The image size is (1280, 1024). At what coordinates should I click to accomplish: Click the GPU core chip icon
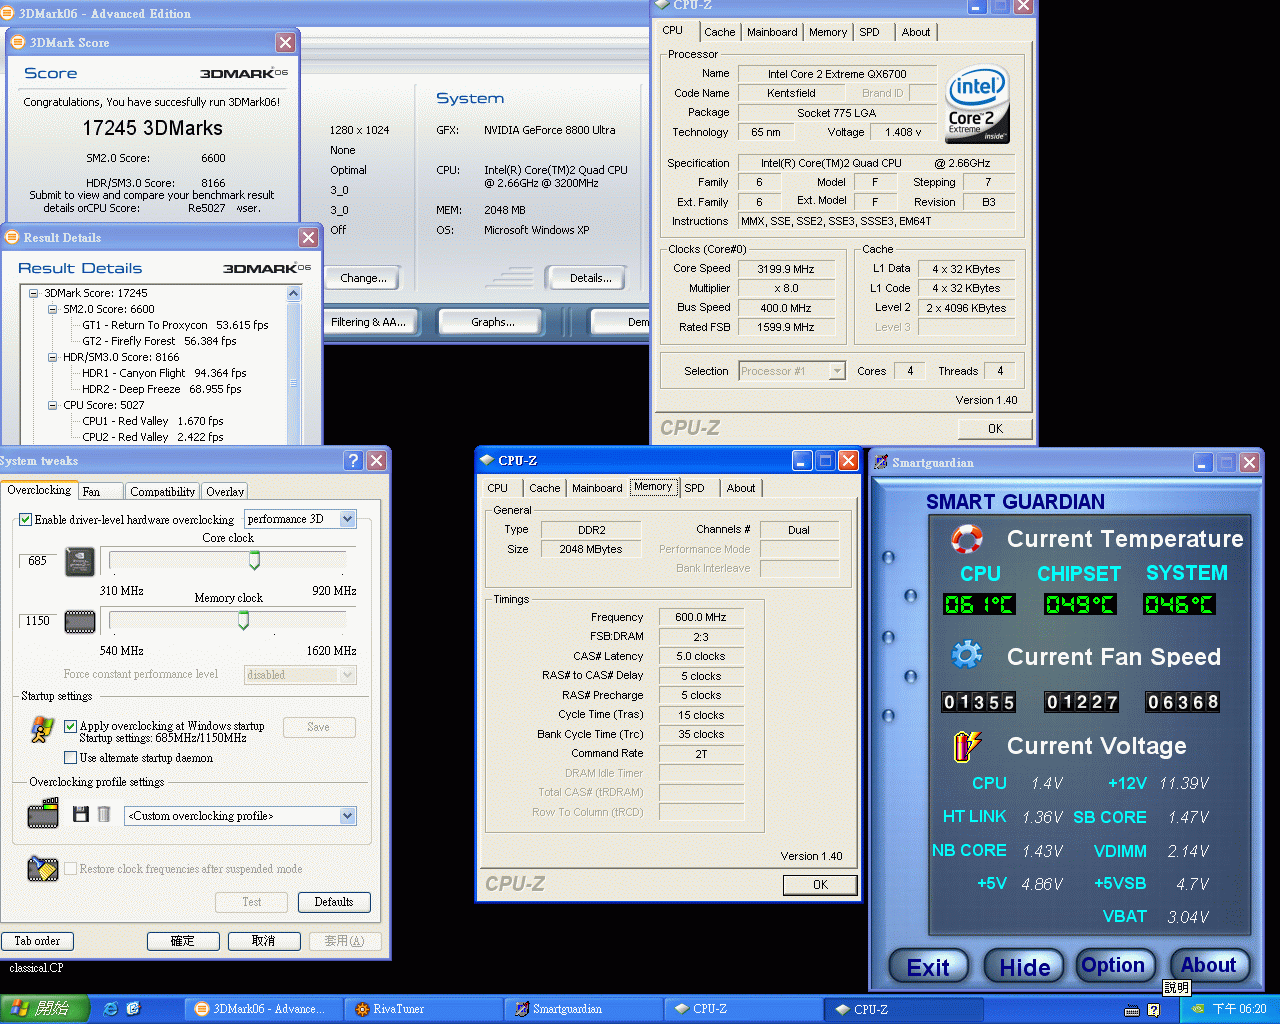tap(80, 562)
